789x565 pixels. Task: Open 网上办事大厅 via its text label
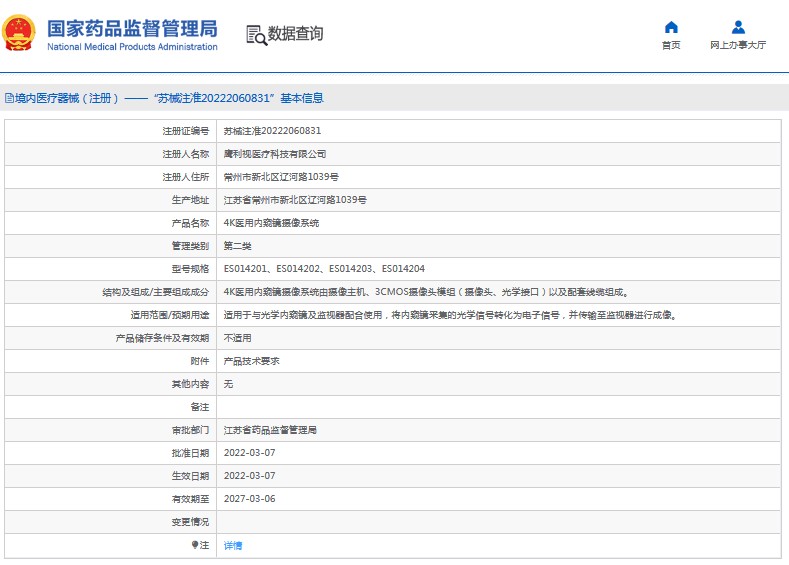738,46
